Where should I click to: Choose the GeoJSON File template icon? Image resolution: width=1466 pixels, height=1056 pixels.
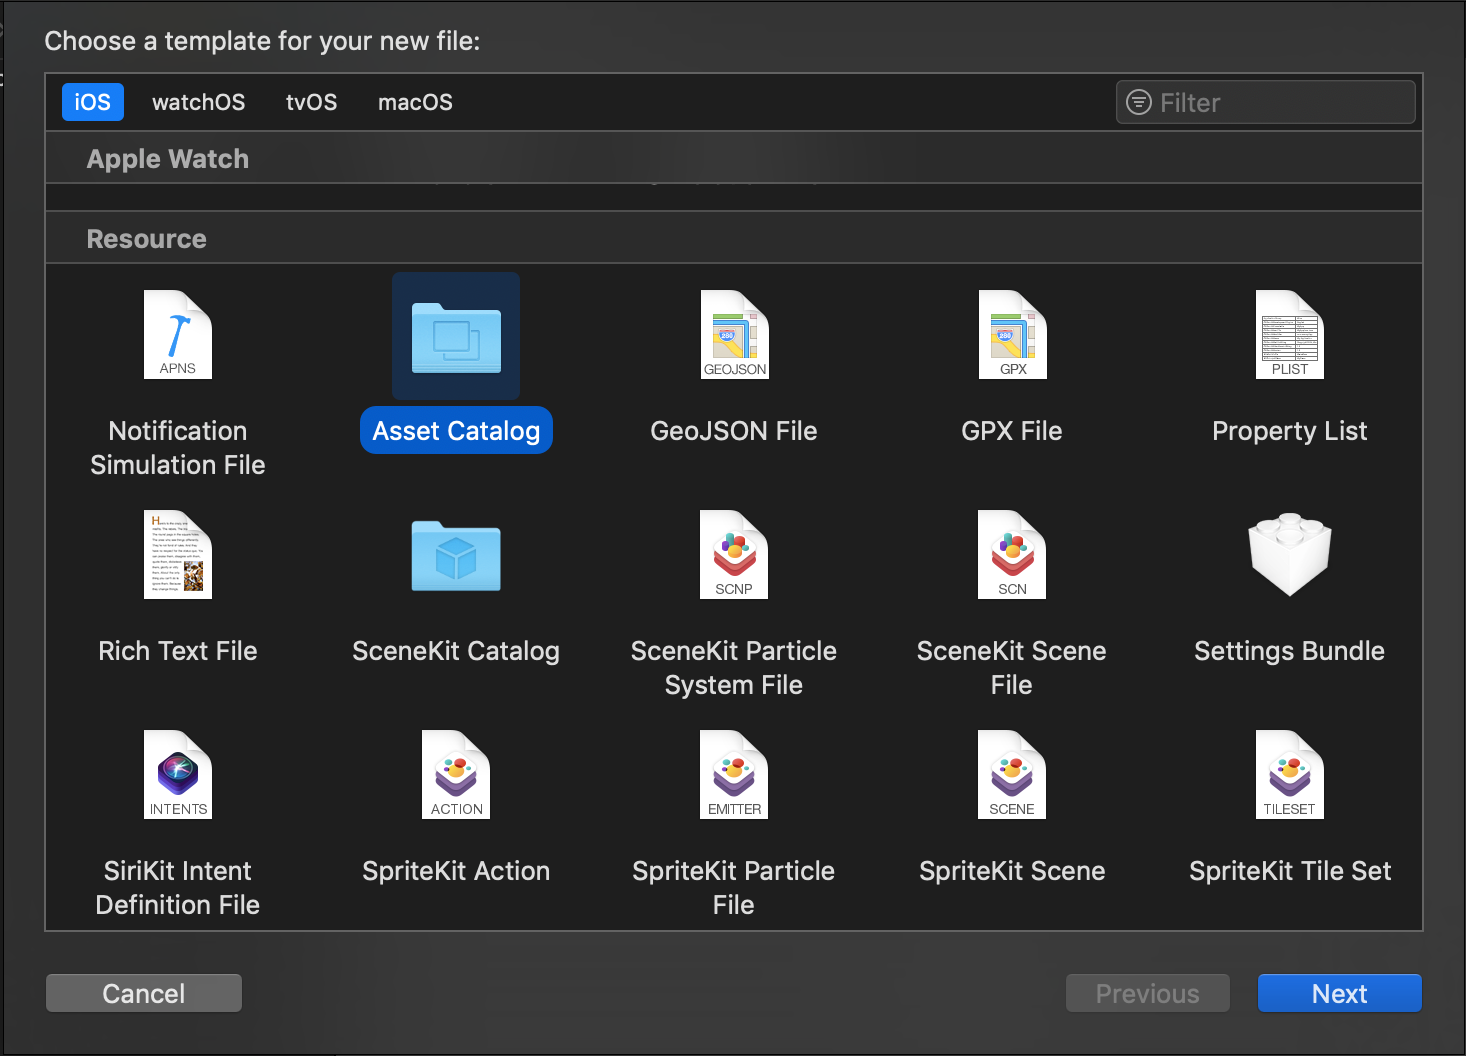click(734, 335)
